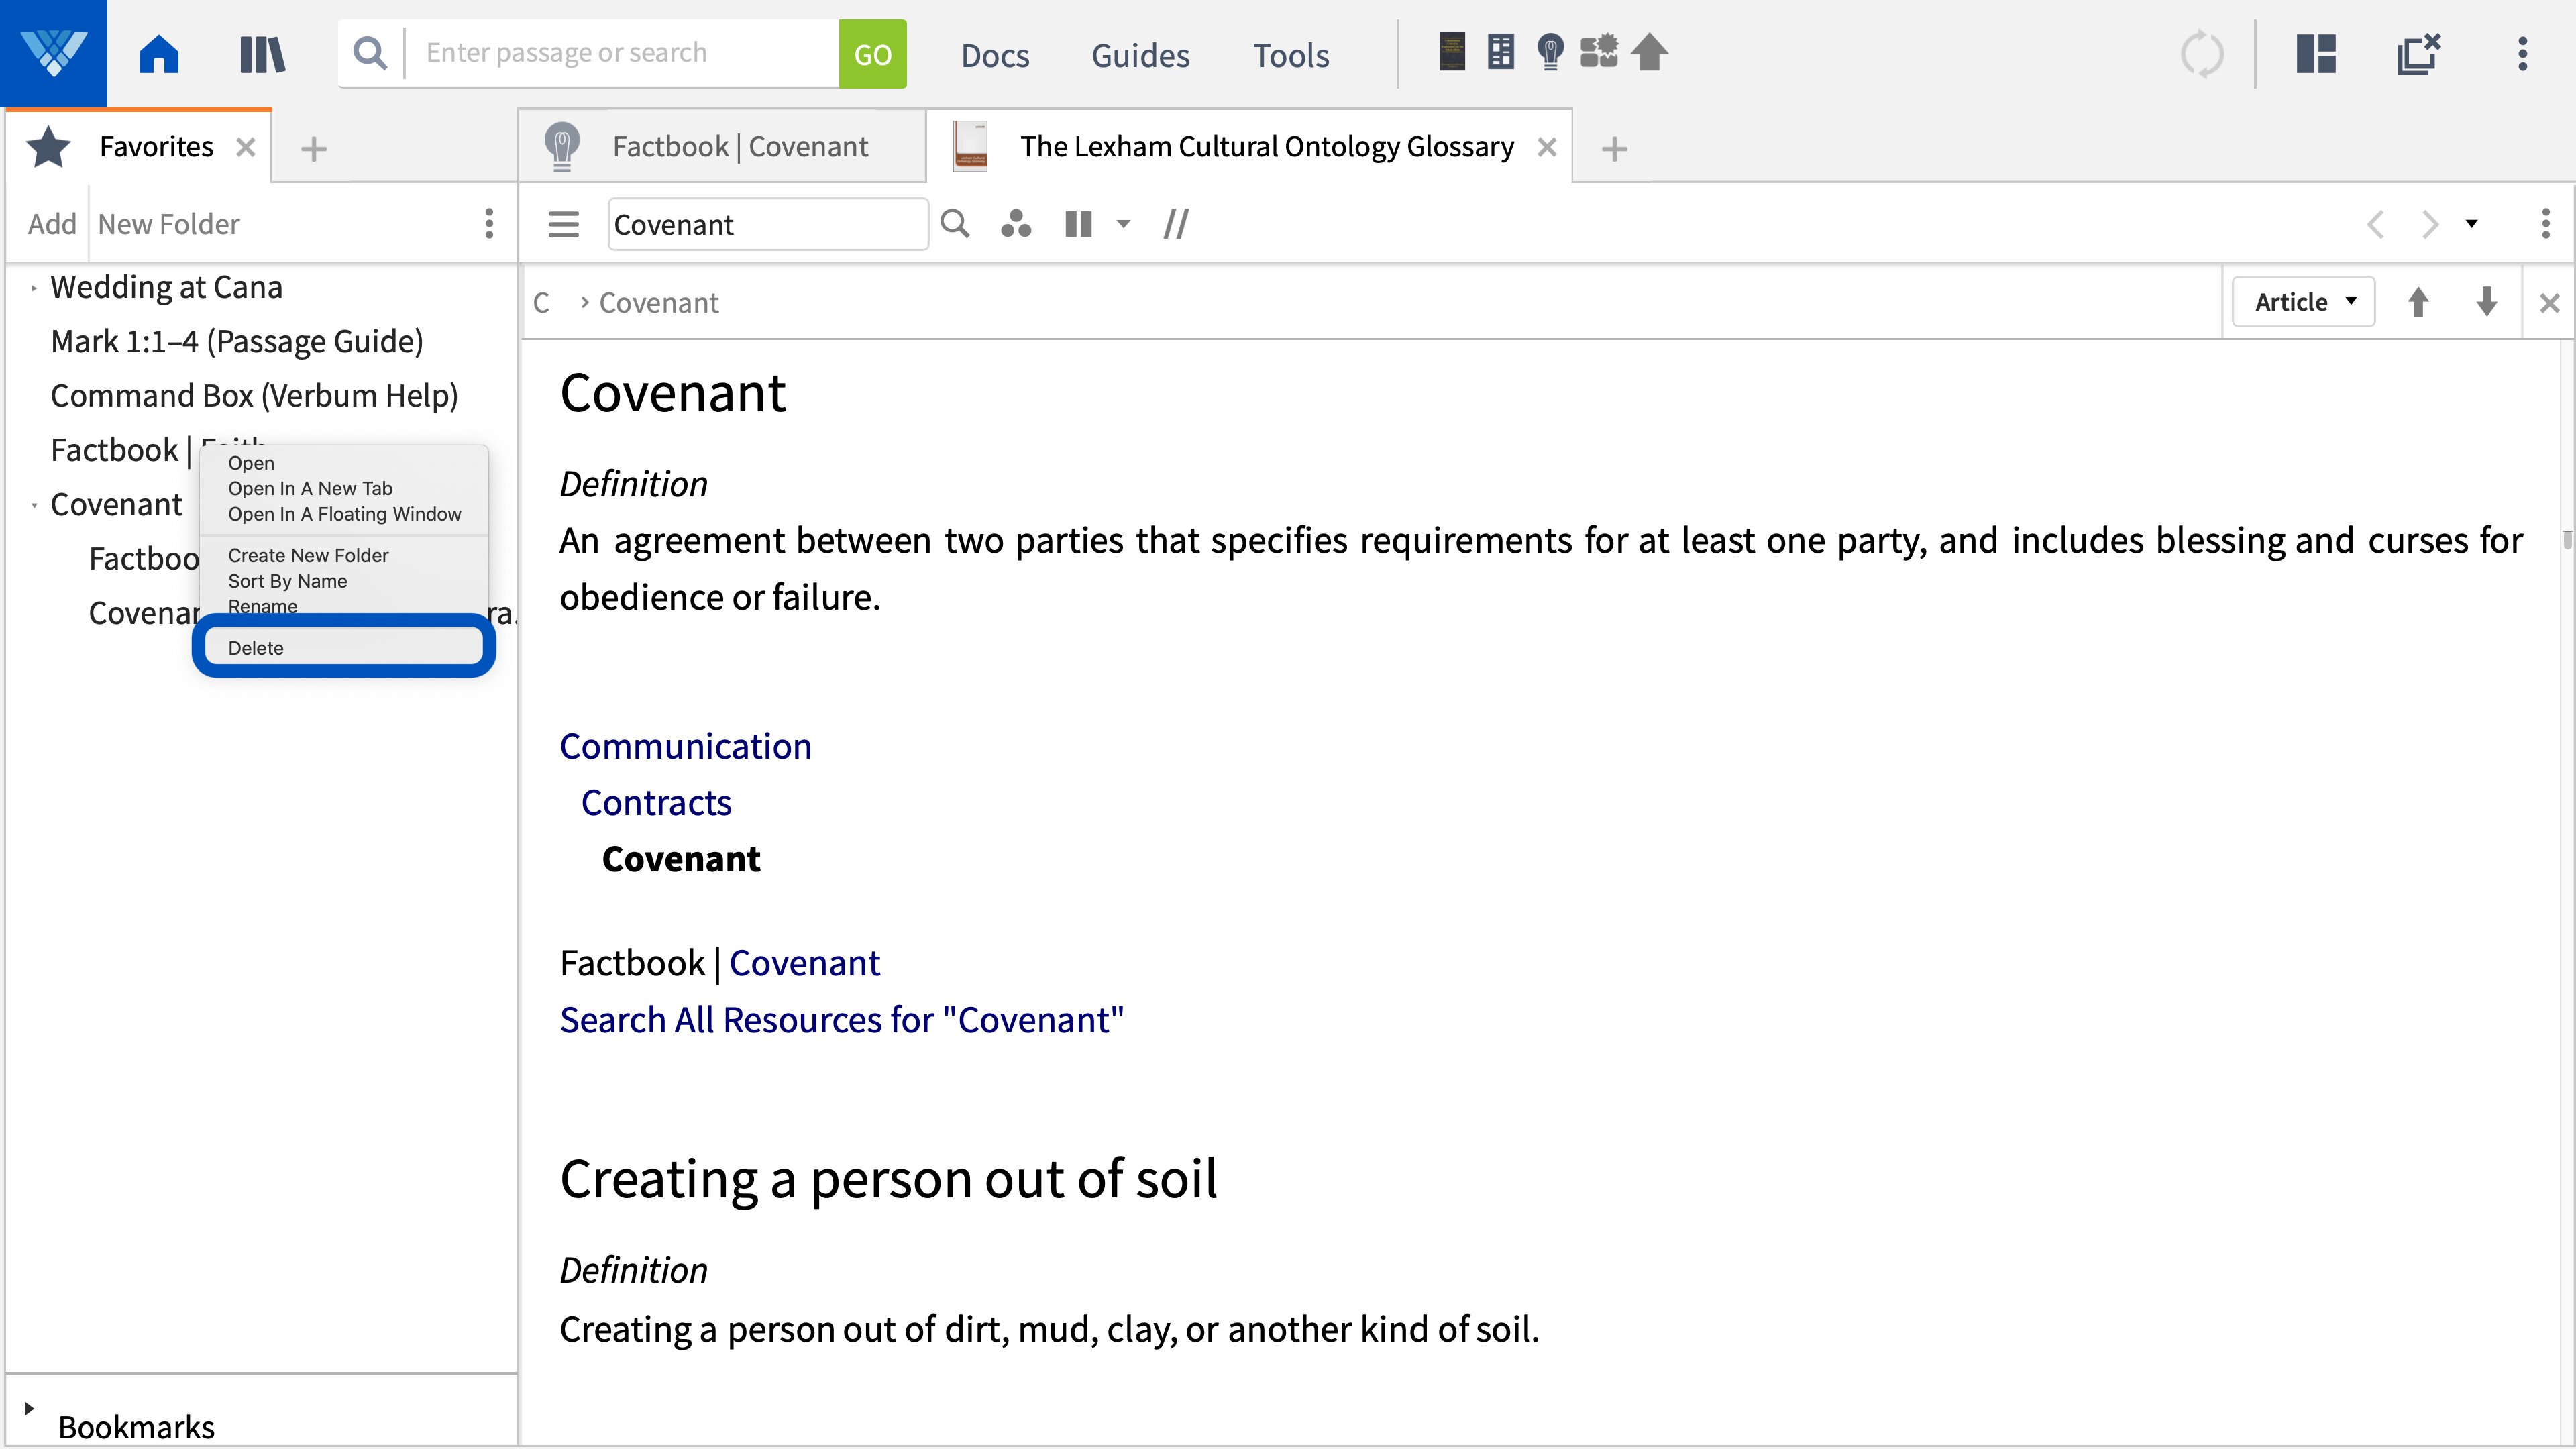Toggle the parallel columns view icon
Viewport: 2576px width, 1449px height.
(1078, 224)
